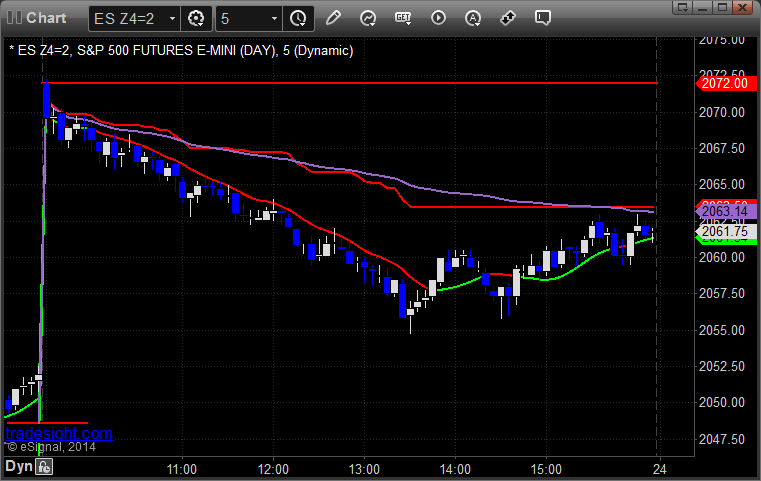Click the eSignal, 2014 copyright text
Viewport: 761px width, 481px height.
(x=51, y=447)
